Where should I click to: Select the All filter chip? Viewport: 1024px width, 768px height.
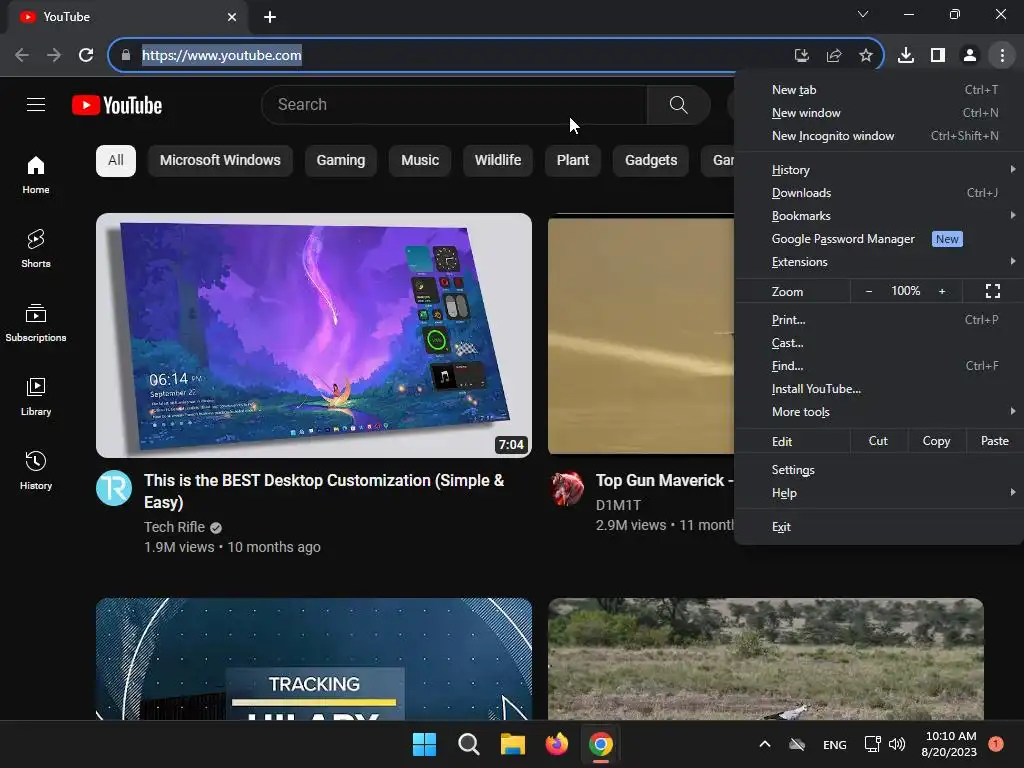click(116, 161)
